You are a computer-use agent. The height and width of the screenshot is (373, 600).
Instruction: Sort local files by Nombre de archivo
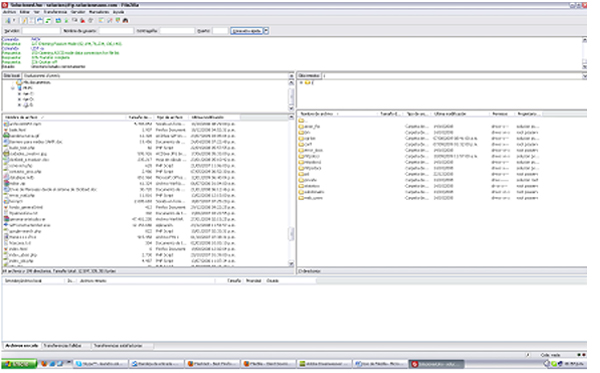pyautogui.click(x=64, y=117)
